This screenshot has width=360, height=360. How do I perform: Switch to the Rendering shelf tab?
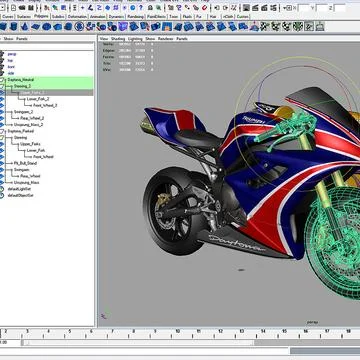135,16
